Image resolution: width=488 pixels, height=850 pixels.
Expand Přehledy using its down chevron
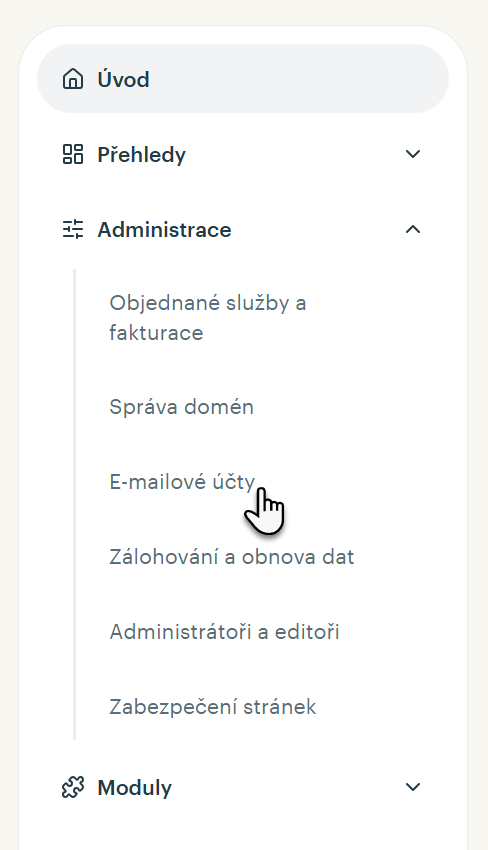(x=413, y=154)
